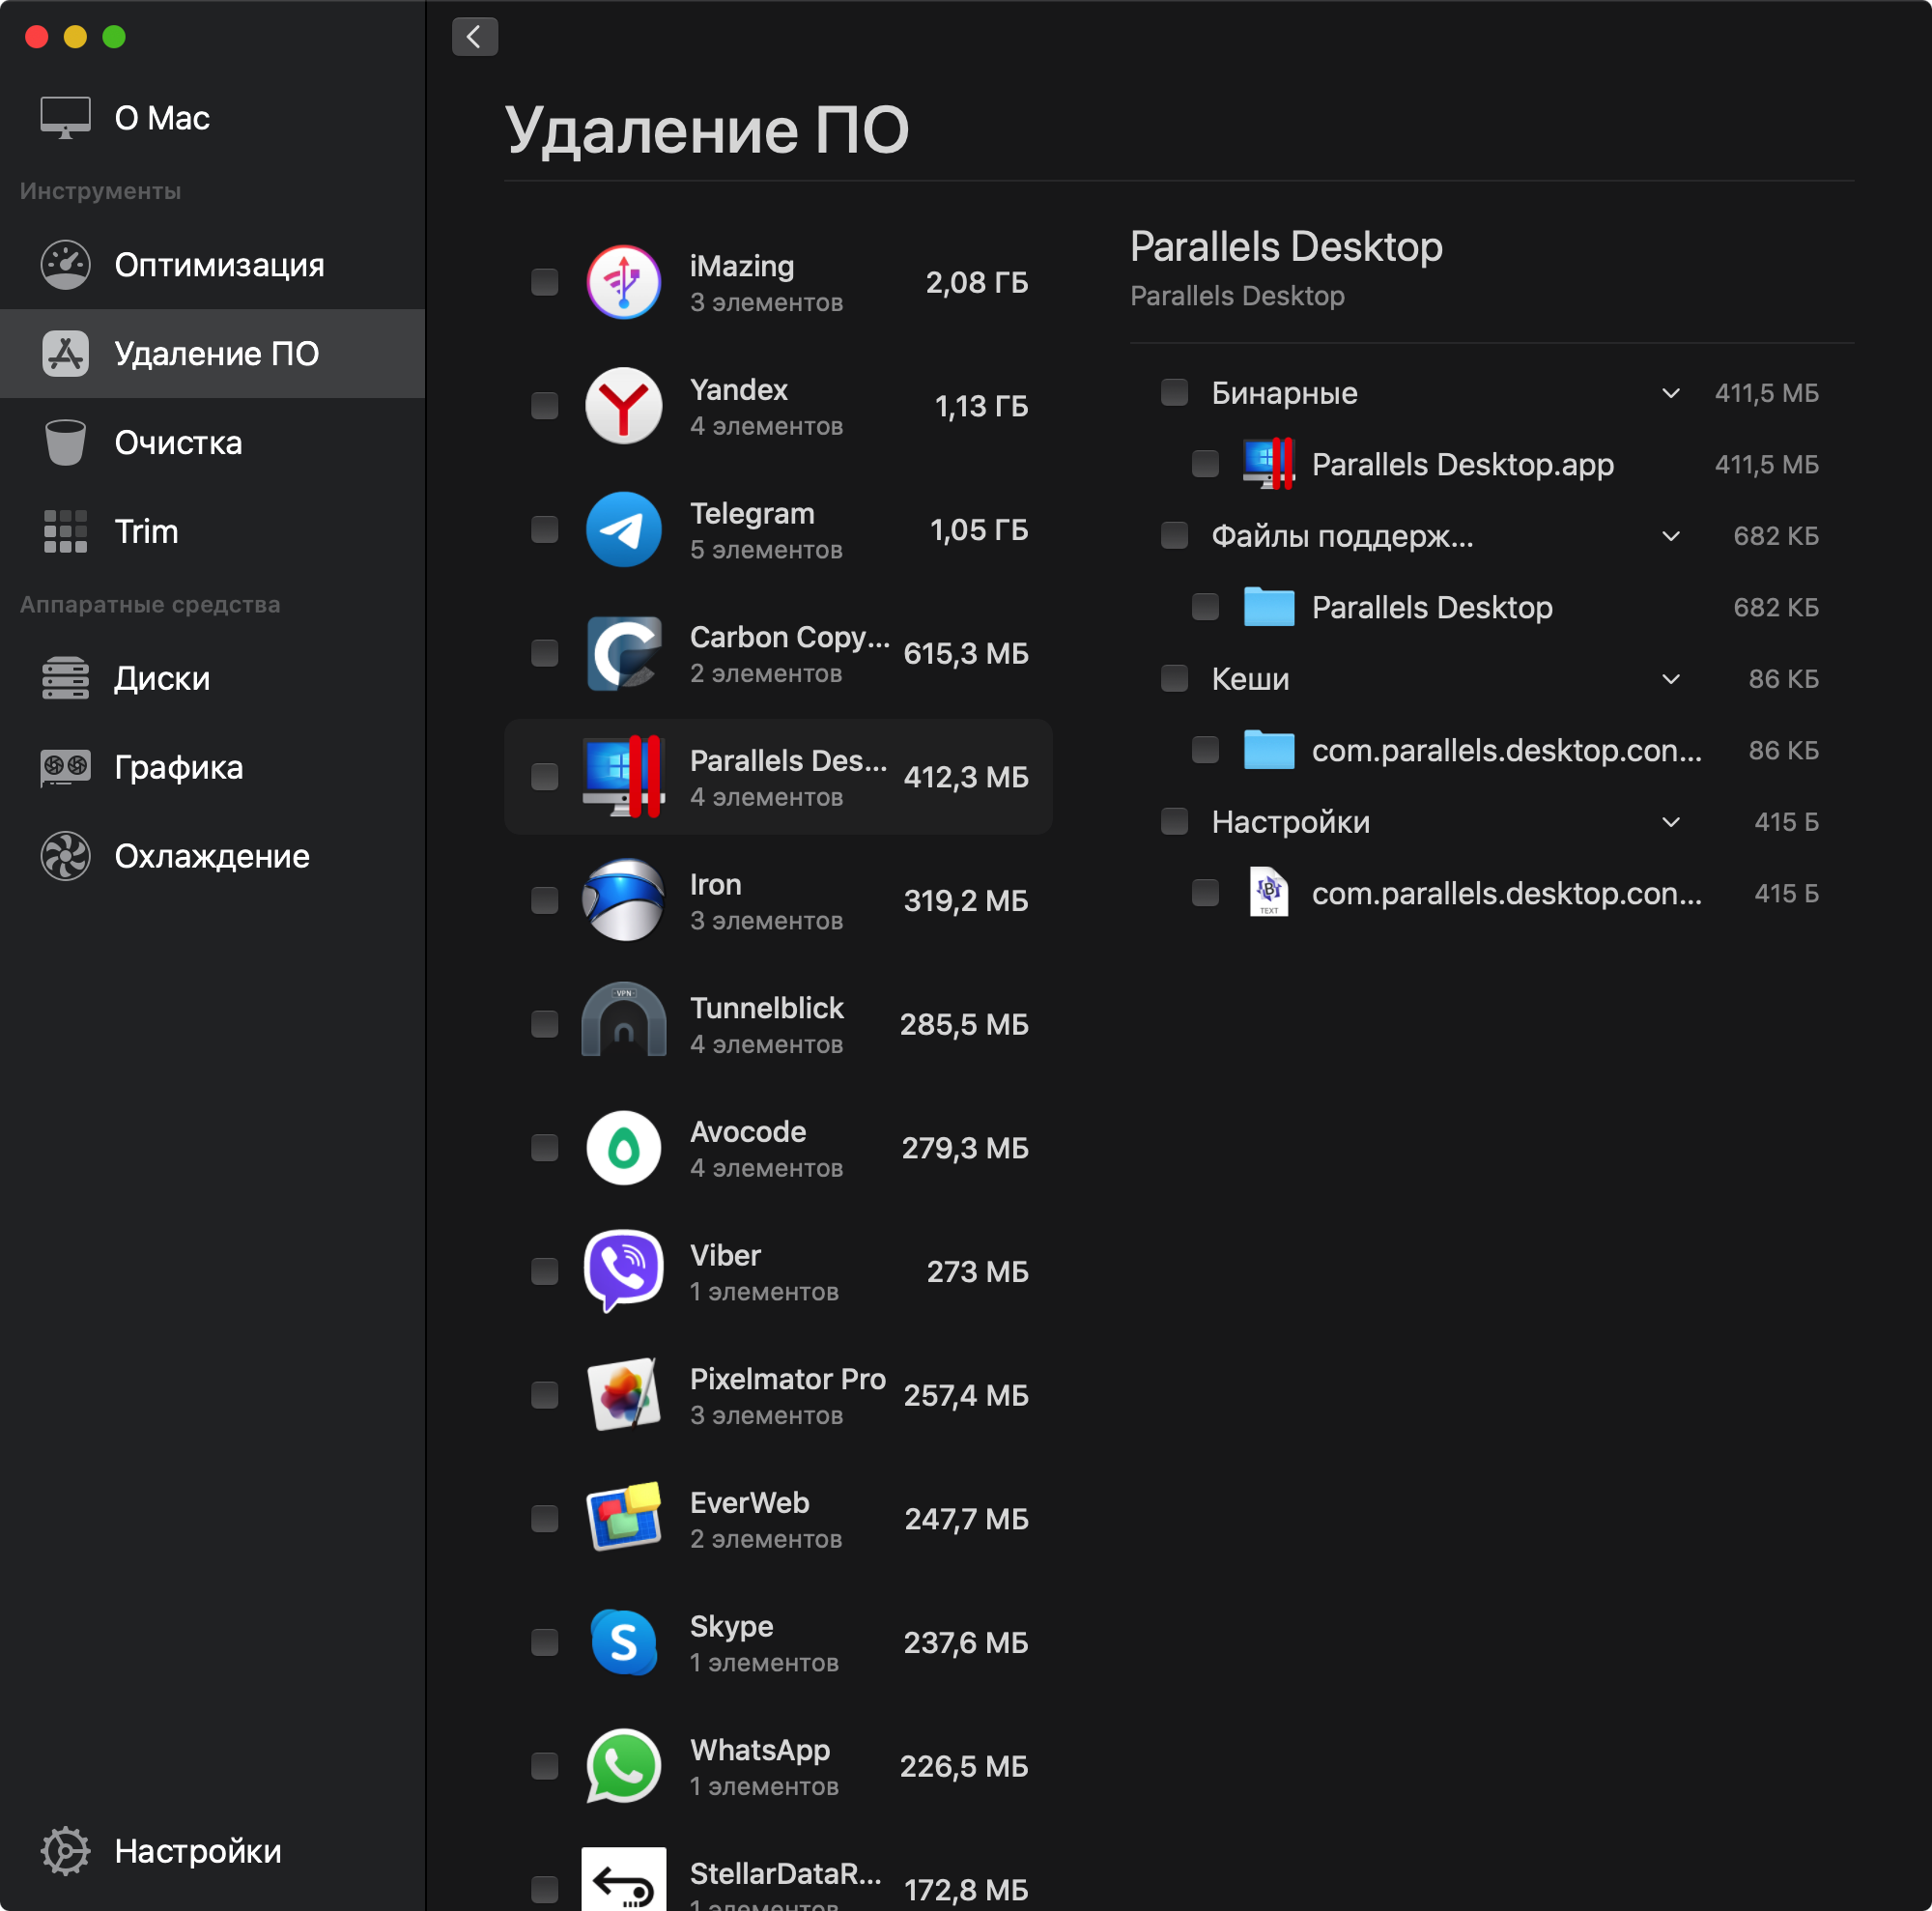Tick the Telegram checkbox
The height and width of the screenshot is (1911, 1932).
(544, 530)
